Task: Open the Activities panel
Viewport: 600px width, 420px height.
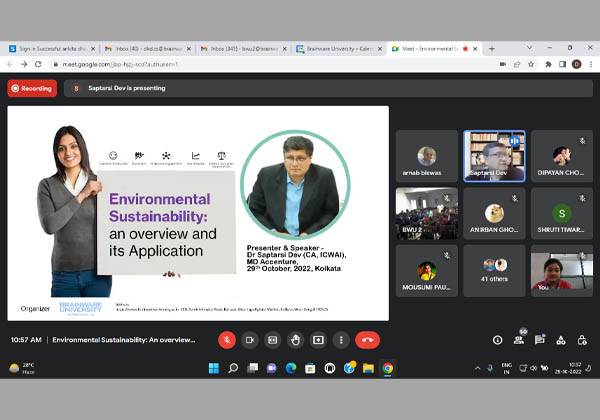Action: click(560, 340)
